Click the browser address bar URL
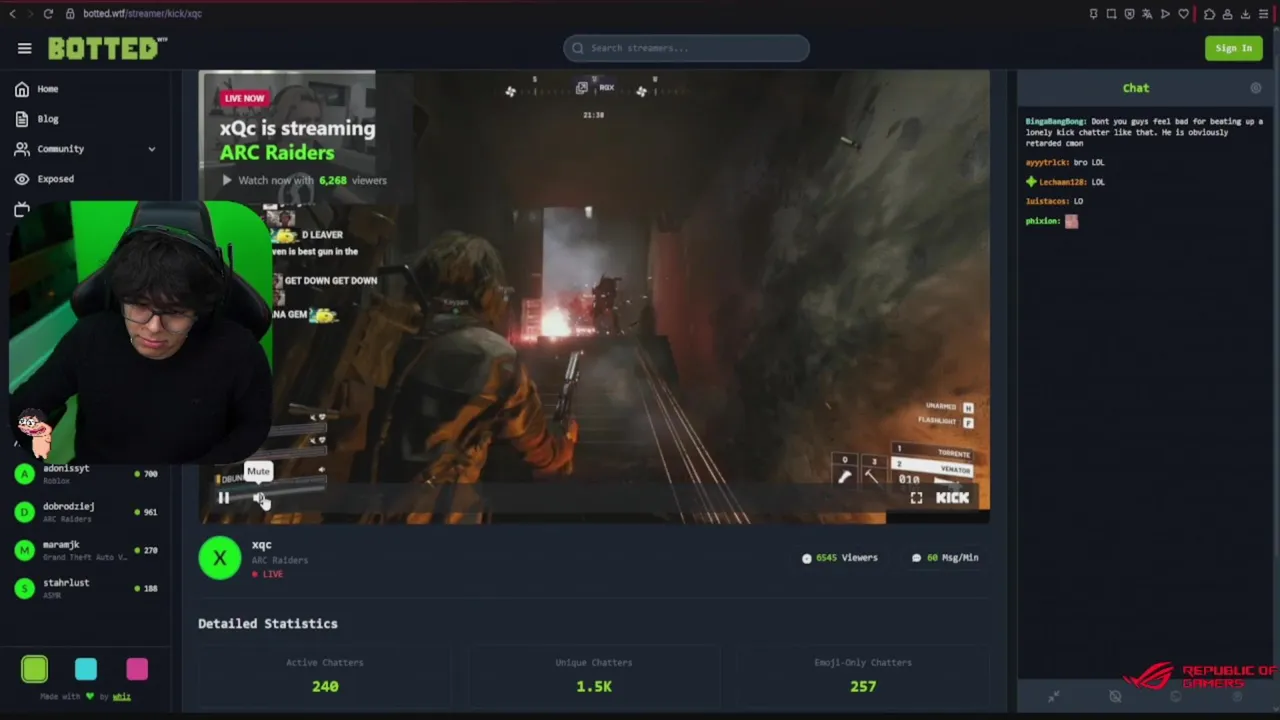Viewport: 1280px width, 720px height. pos(142,14)
